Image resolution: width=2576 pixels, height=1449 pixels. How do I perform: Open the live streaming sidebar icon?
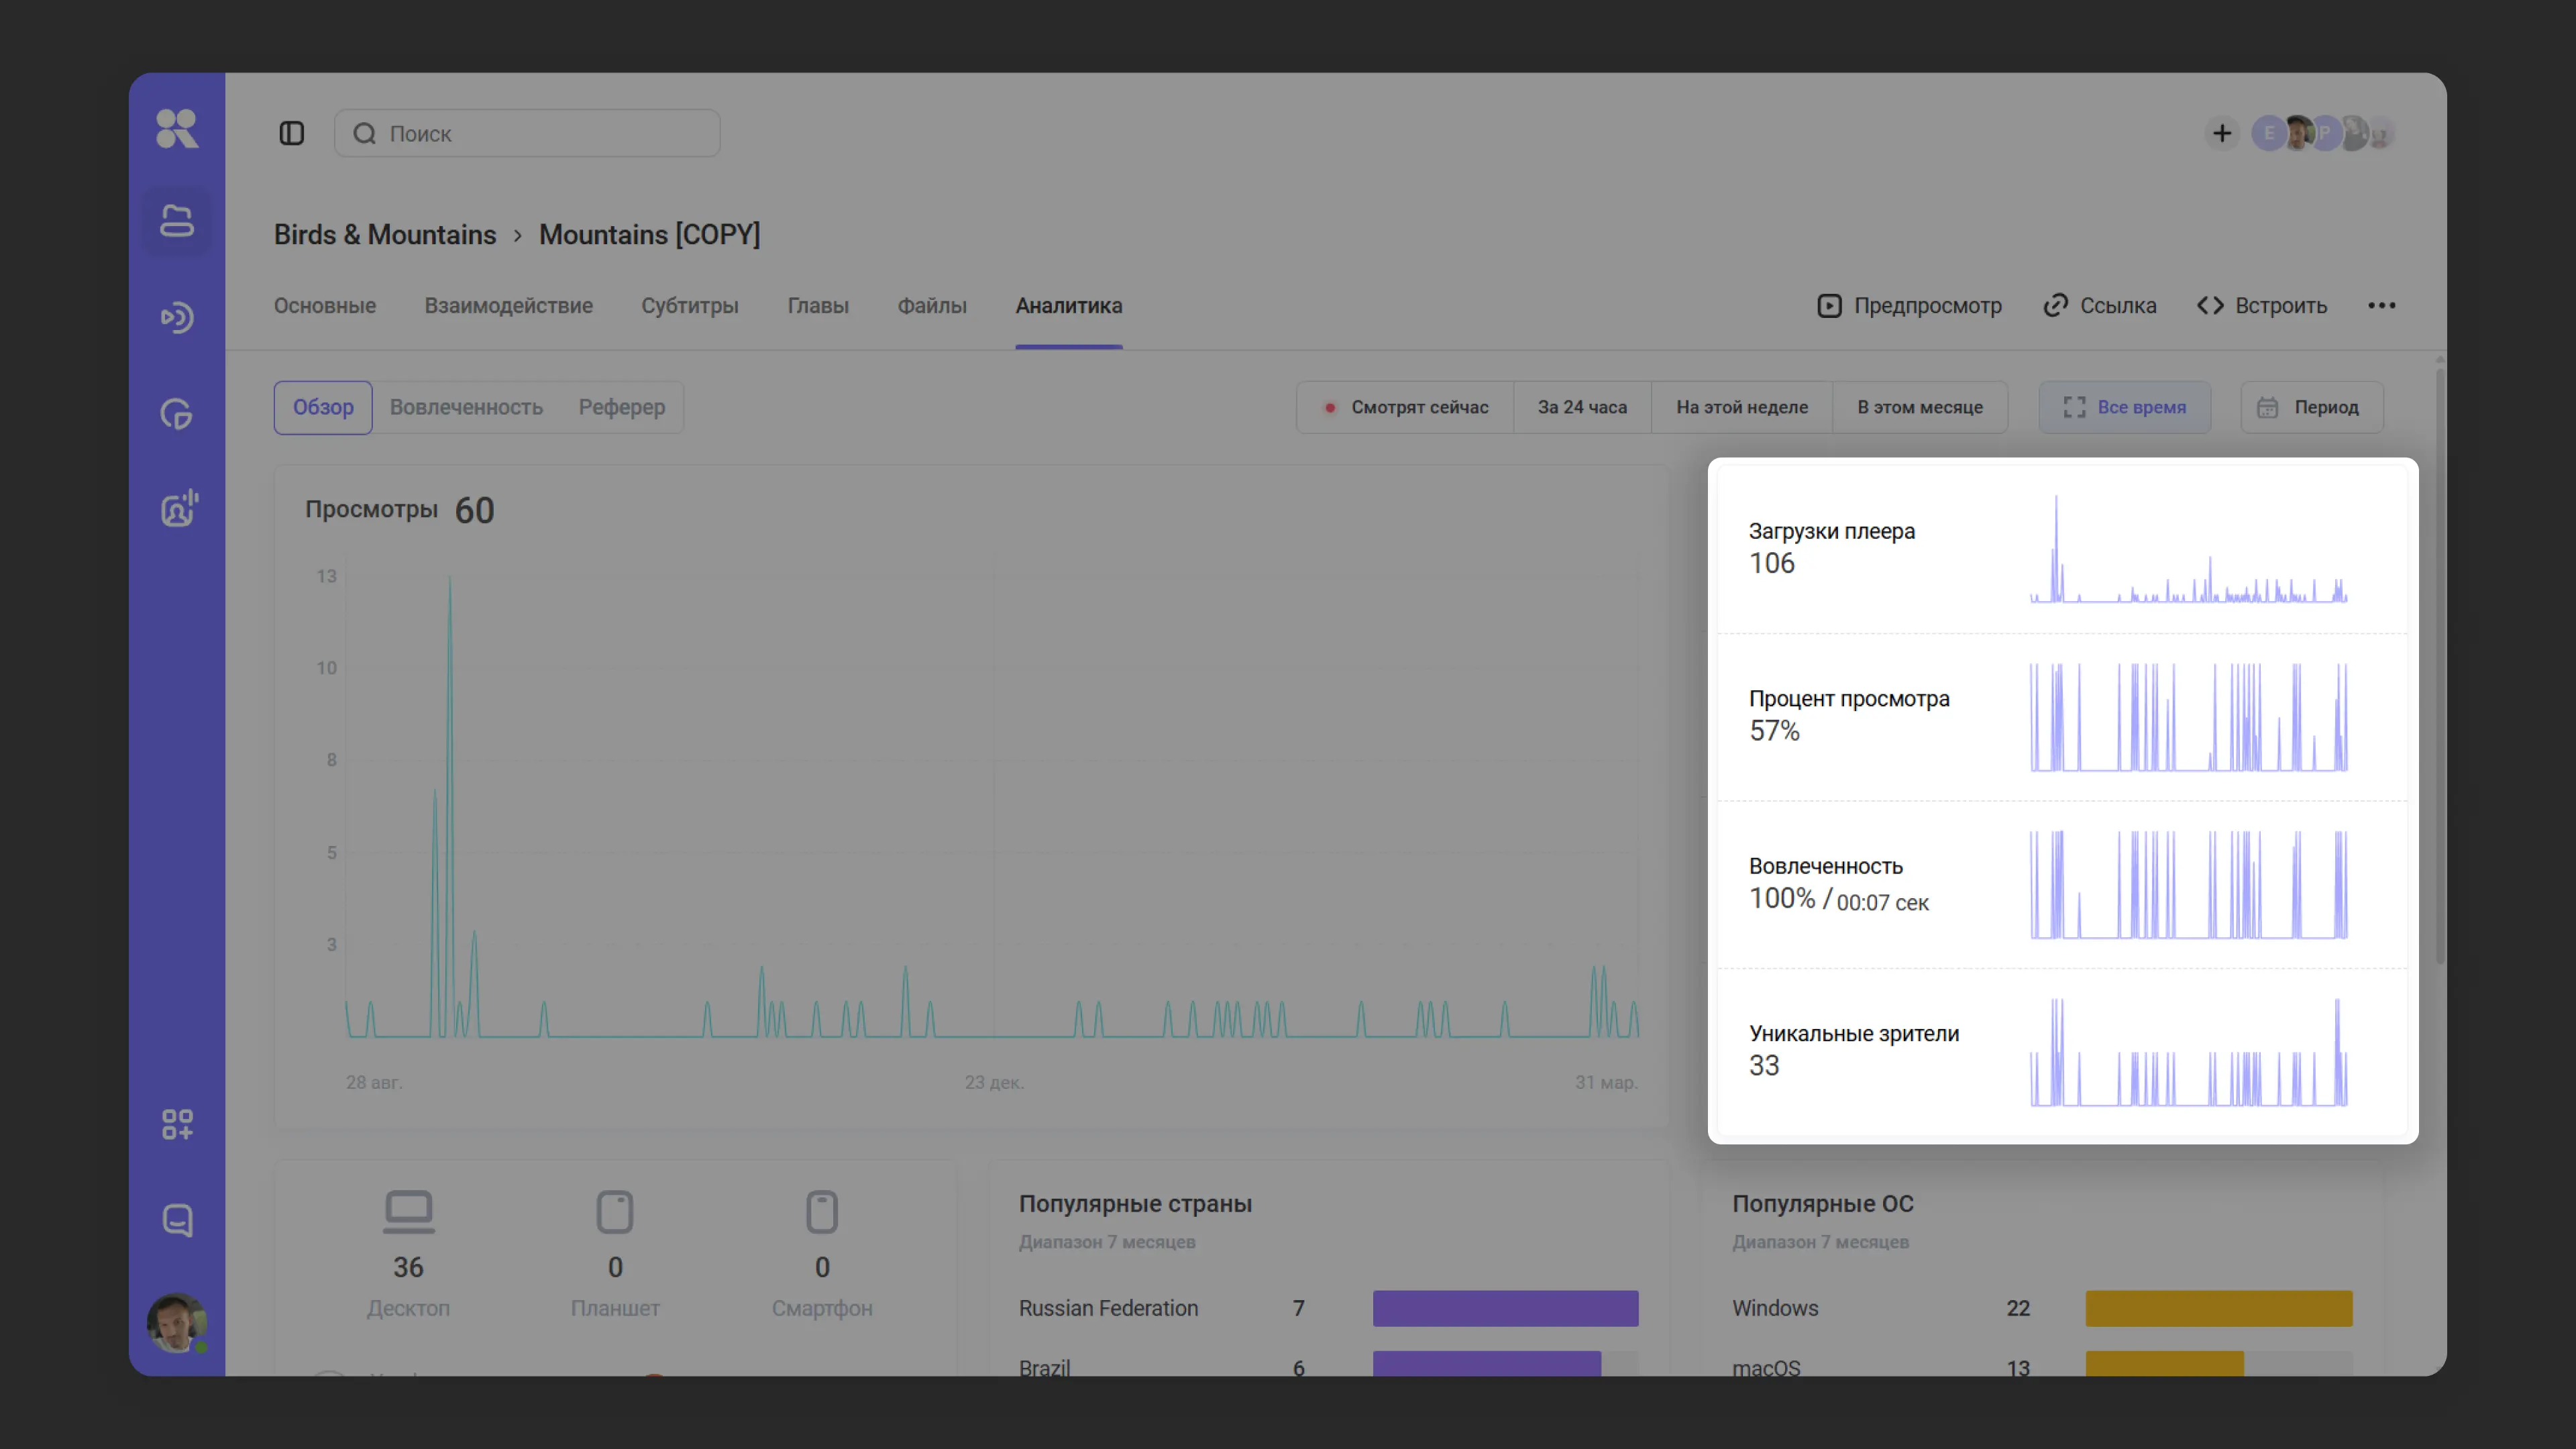click(177, 318)
